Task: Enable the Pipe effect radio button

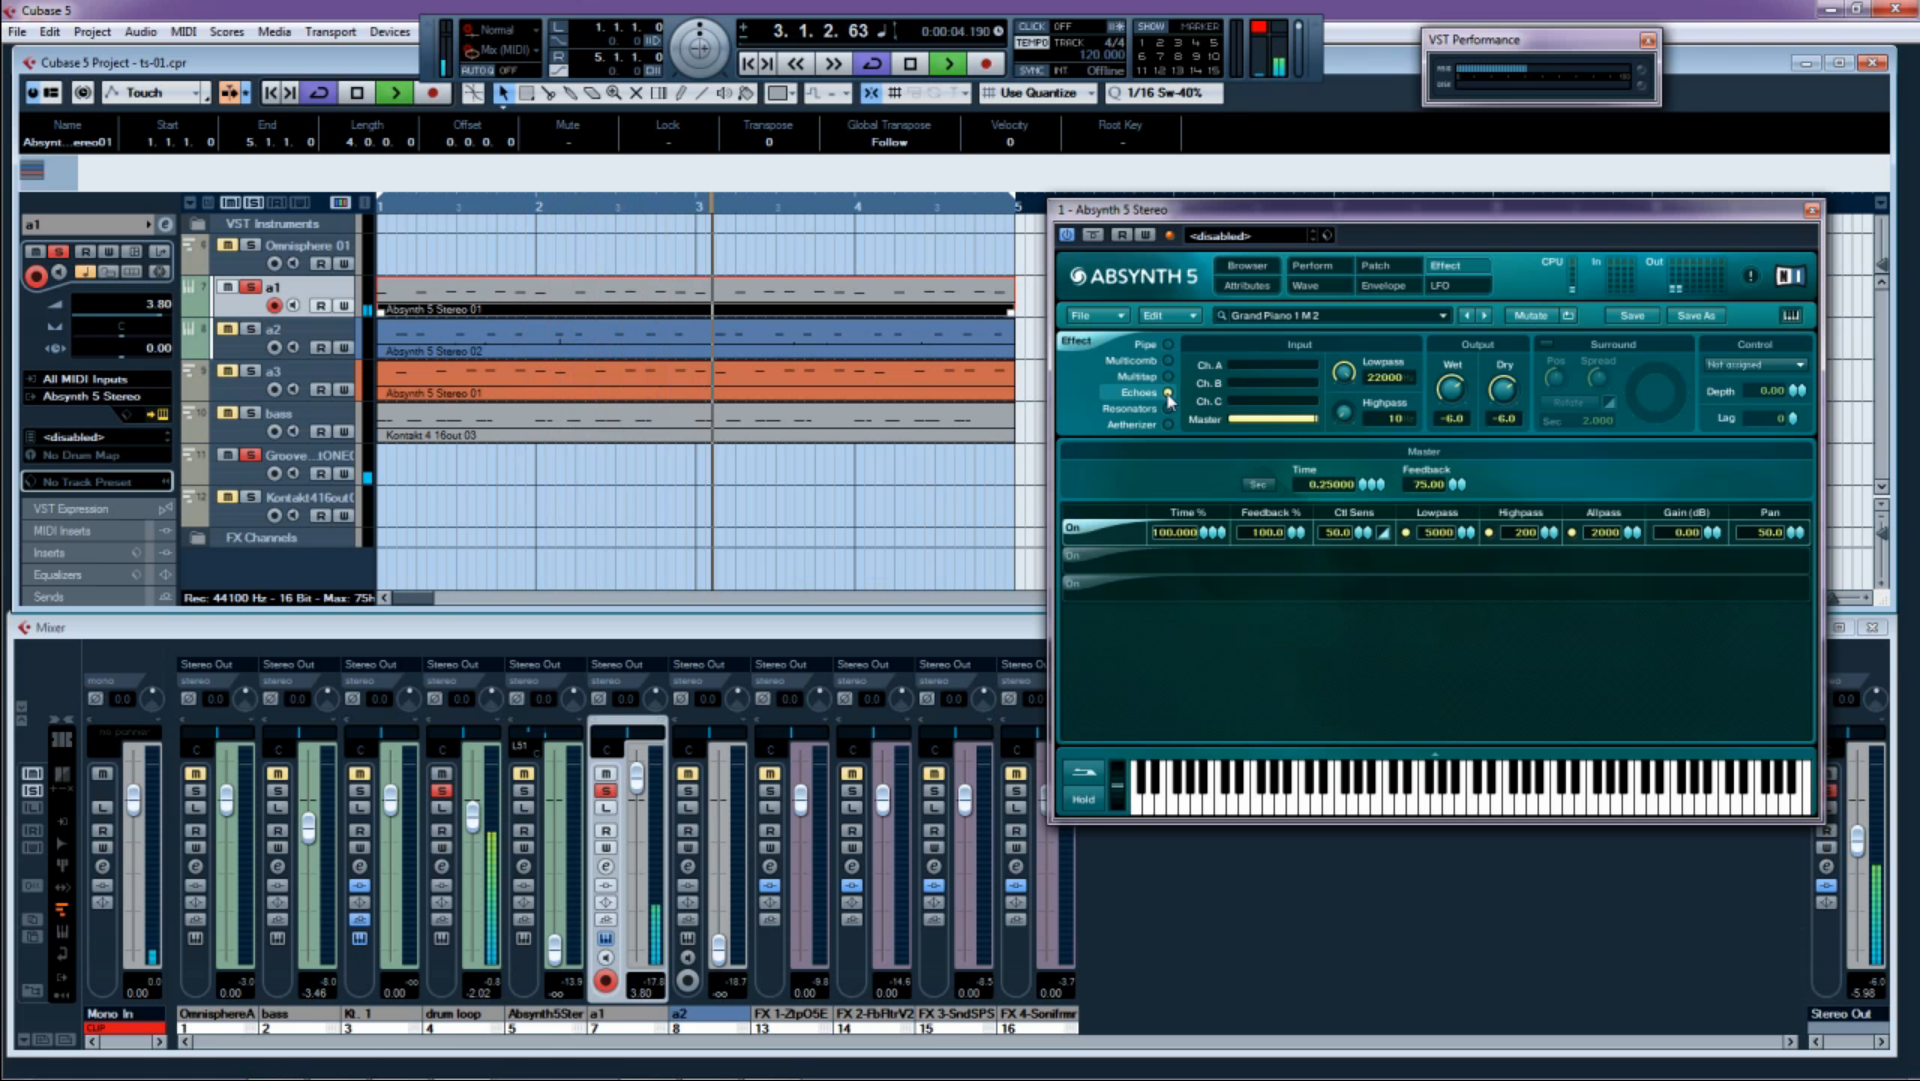Action: coord(1167,344)
